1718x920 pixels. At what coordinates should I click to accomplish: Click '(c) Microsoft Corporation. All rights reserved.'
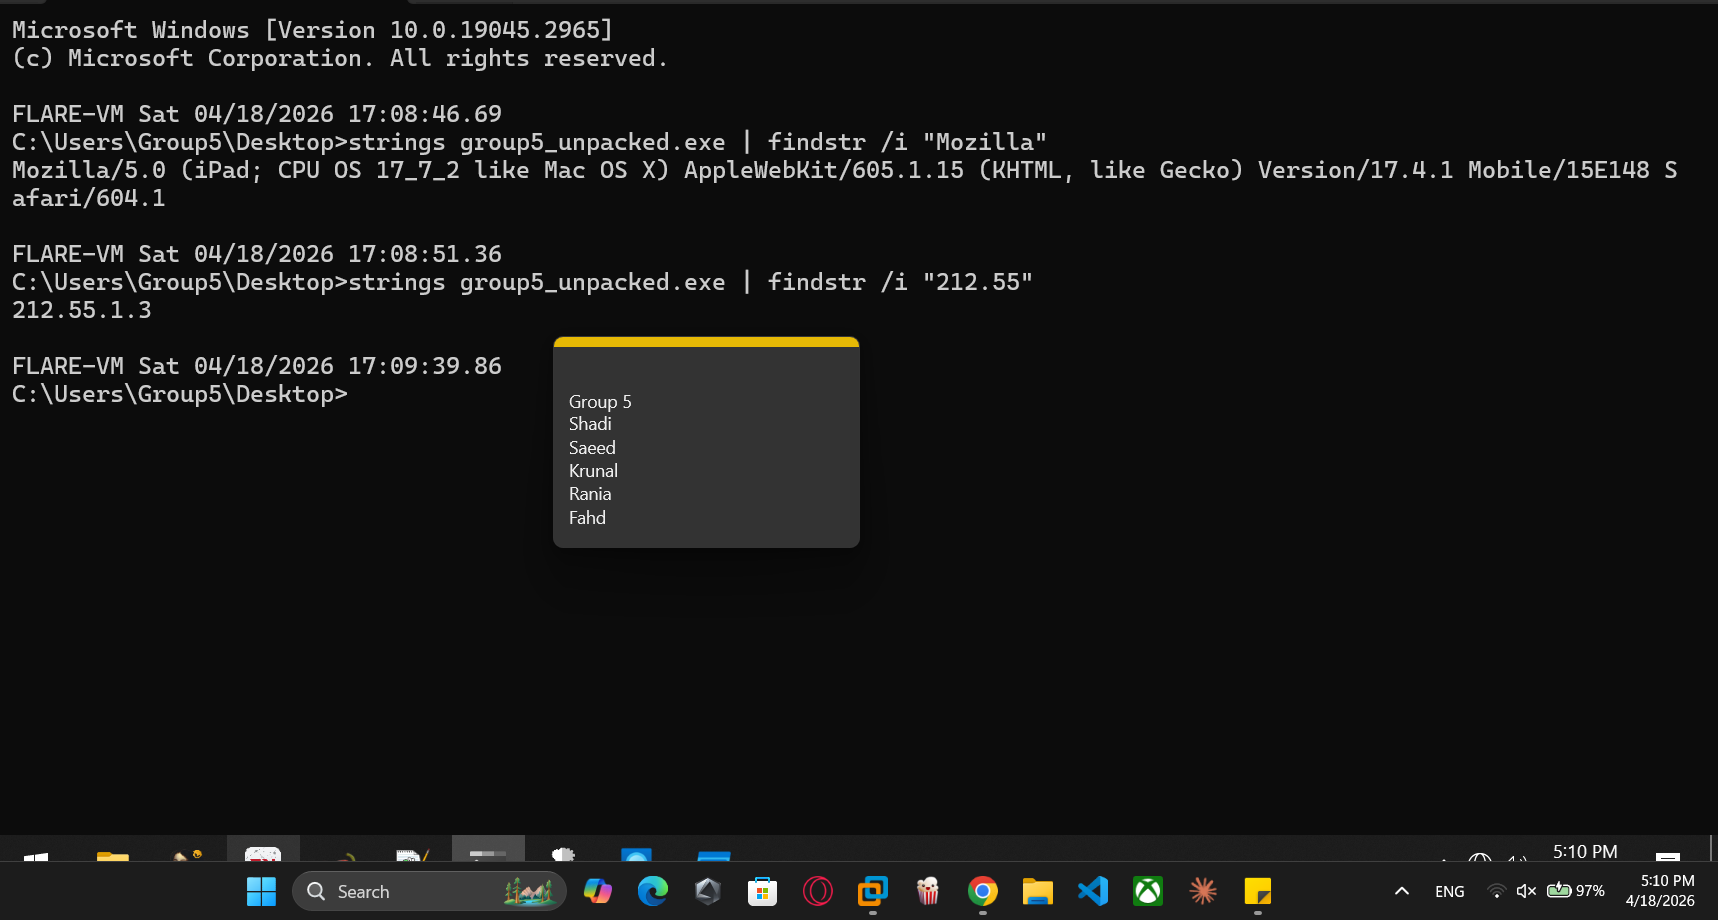[x=340, y=58]
